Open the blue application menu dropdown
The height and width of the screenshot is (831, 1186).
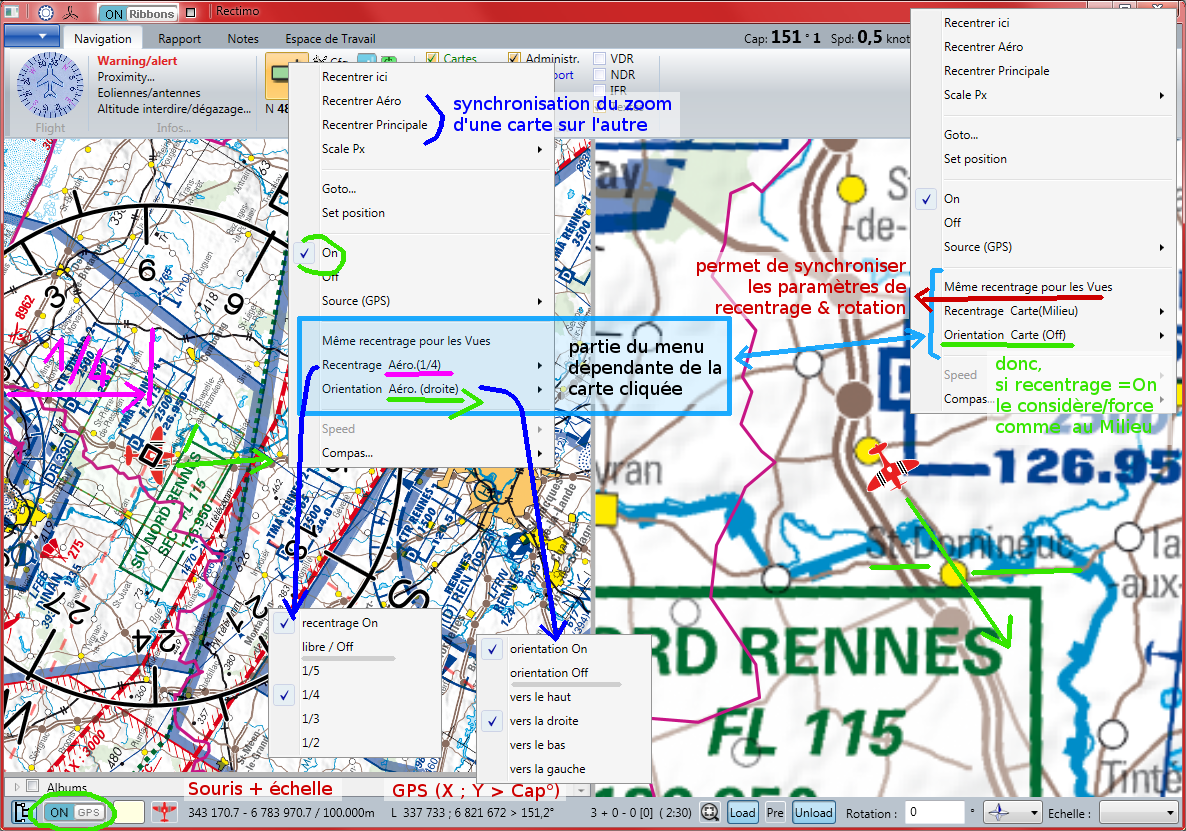[30, 36]
